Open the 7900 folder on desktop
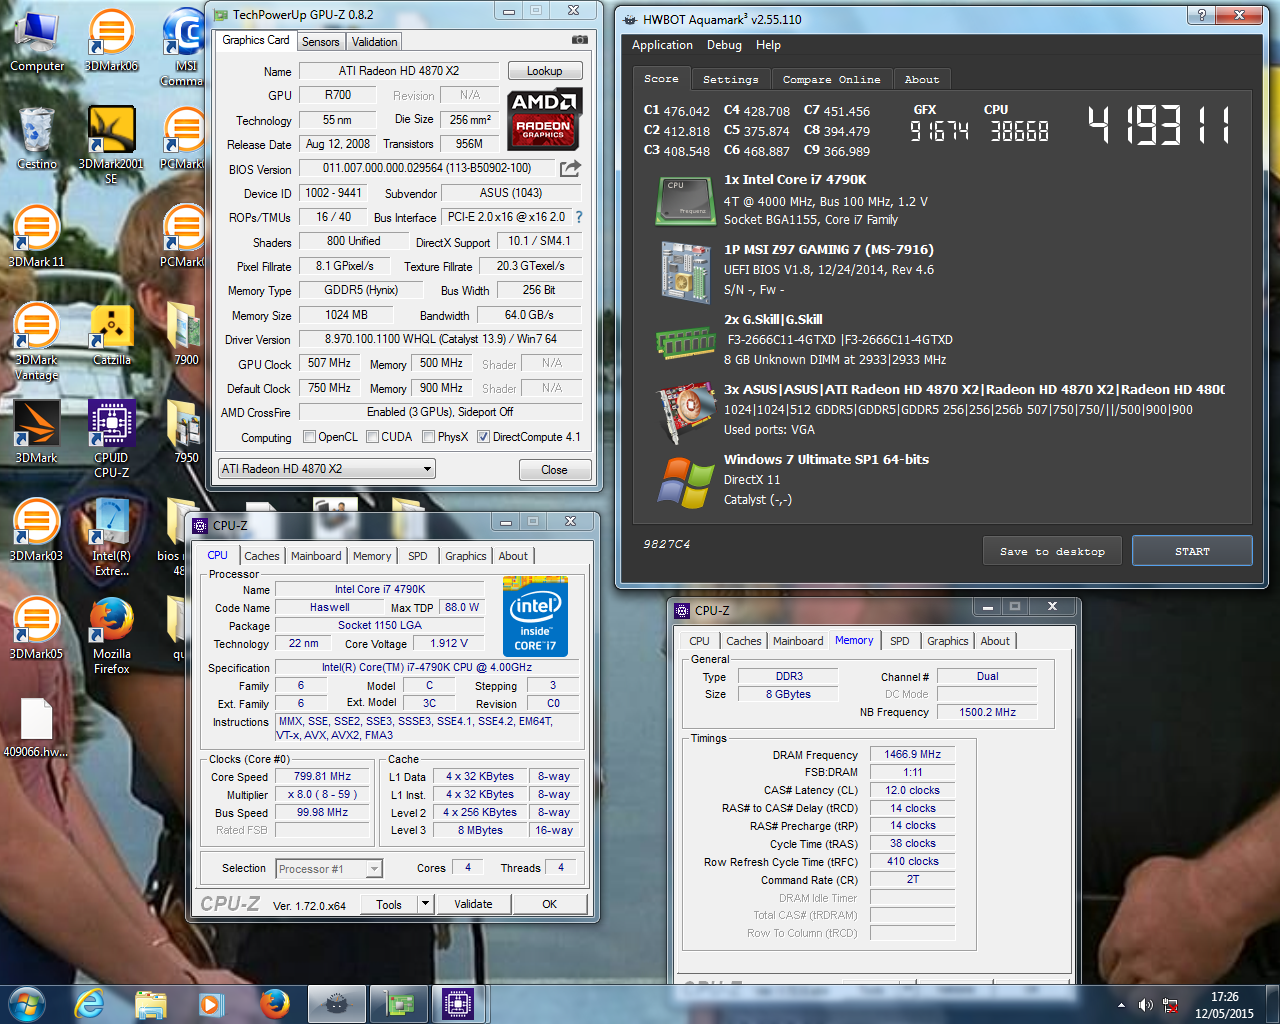The image size is (1280, 1024). (186, 335)
